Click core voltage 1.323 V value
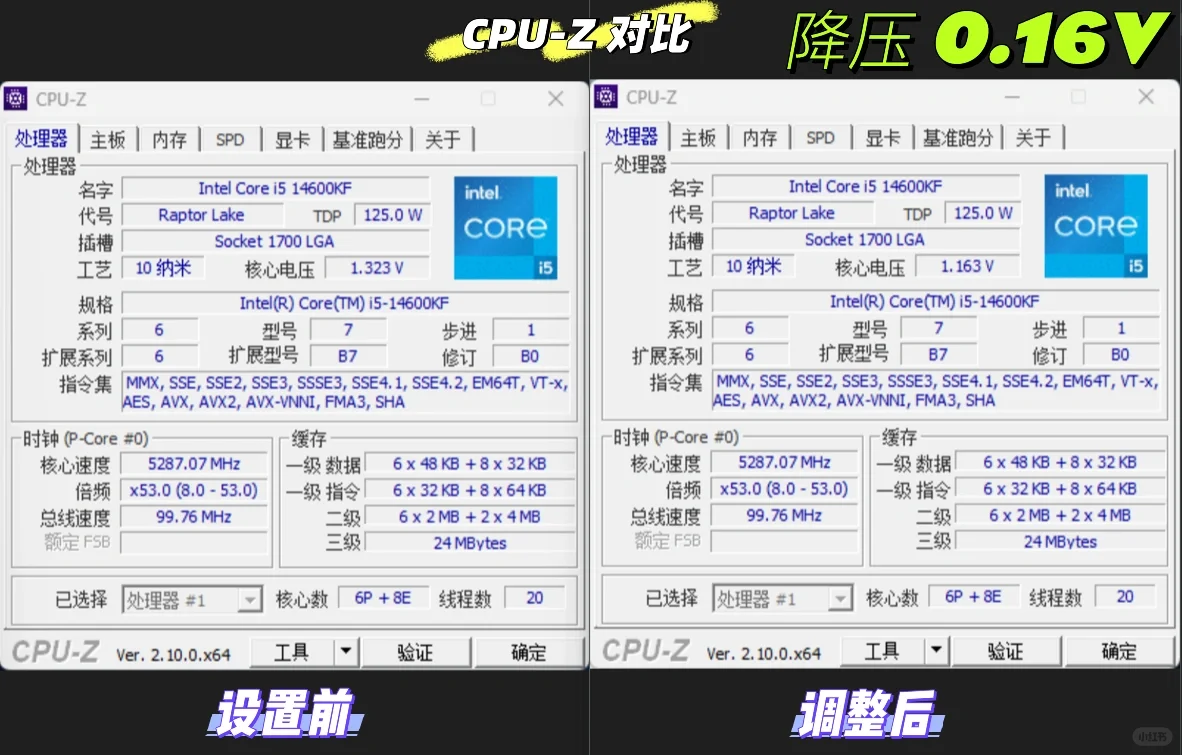The height and width of the screenshot is (755, 1182). point(377,268)
